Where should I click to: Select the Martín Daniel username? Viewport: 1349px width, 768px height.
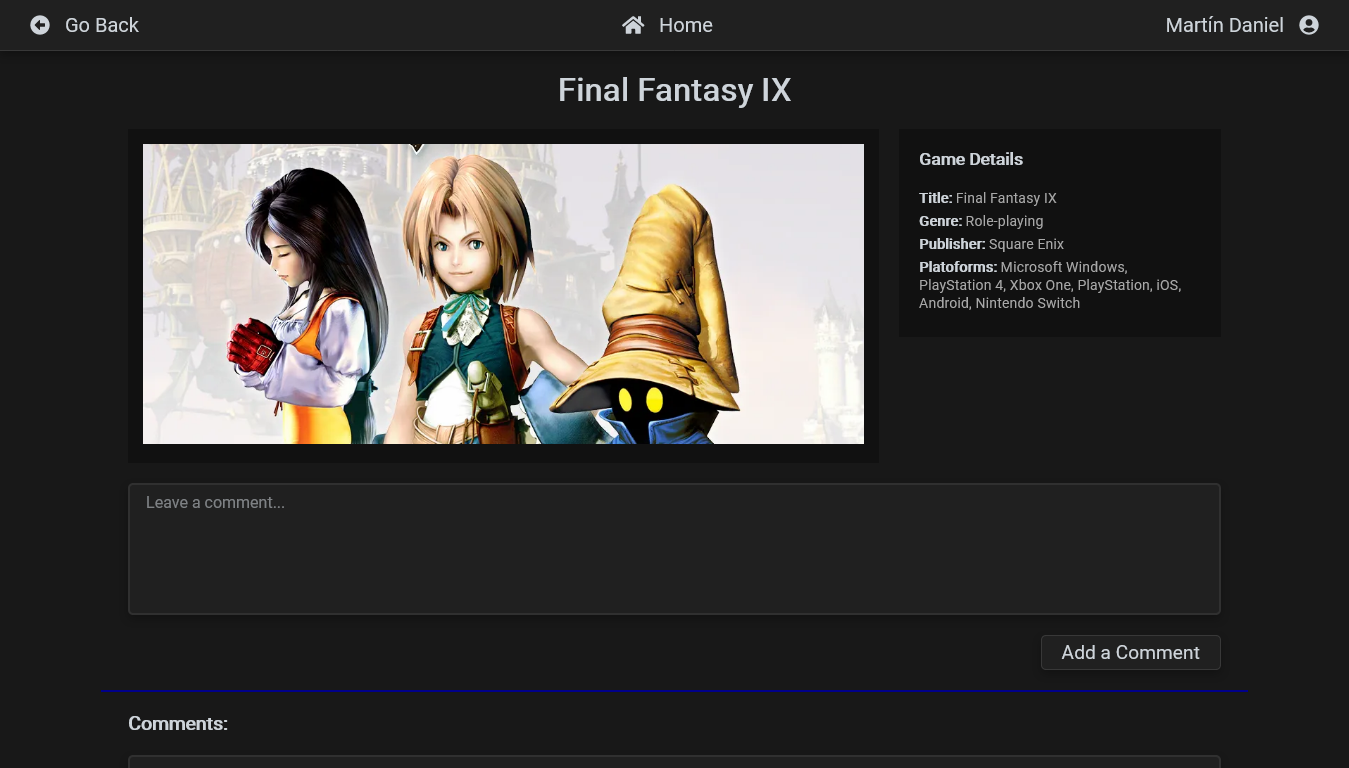pyautogui.click(x=1224, y=25)
